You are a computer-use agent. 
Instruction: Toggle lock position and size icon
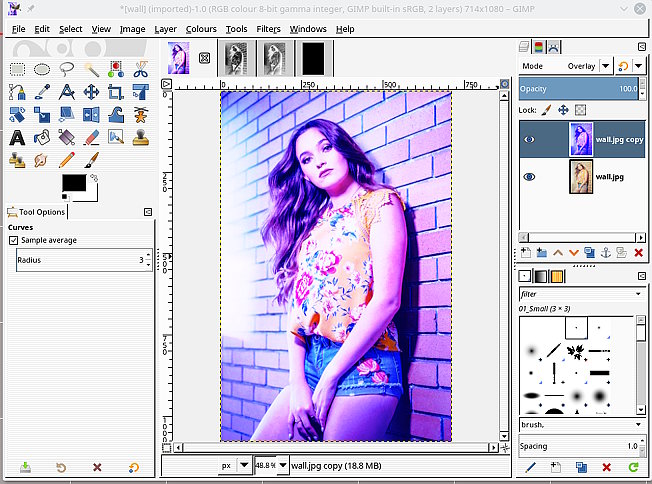563,110
